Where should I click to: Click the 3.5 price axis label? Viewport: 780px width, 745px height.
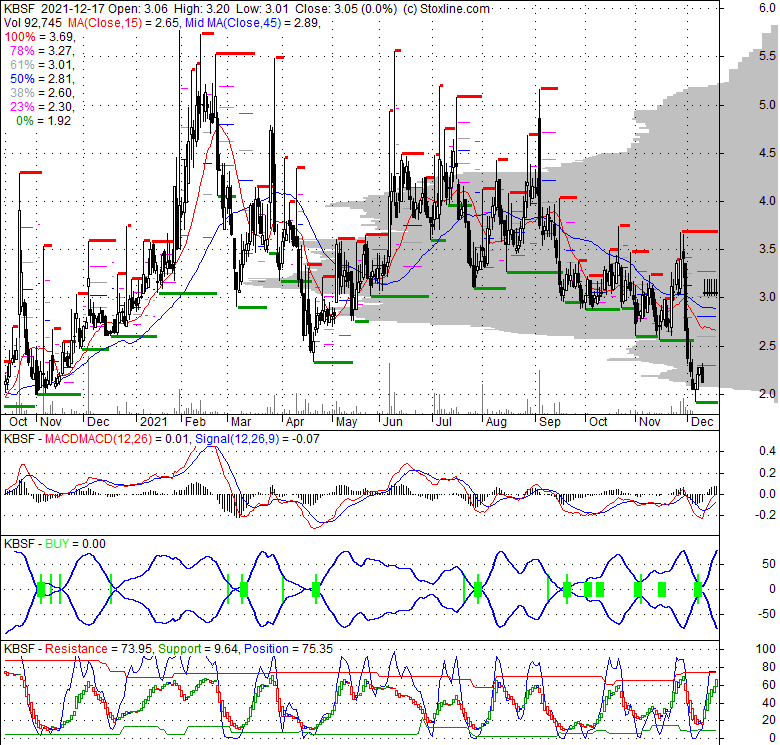[767, 249]
